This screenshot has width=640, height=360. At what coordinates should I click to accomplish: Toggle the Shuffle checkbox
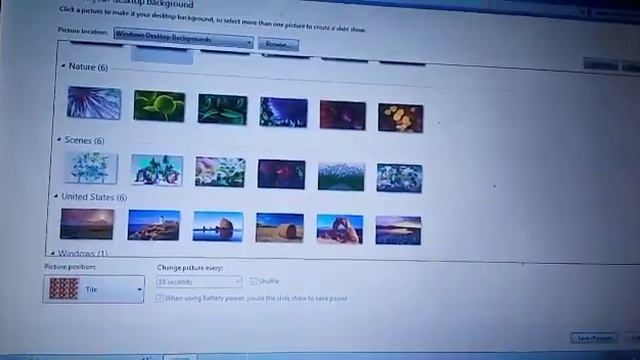[253, 281]
